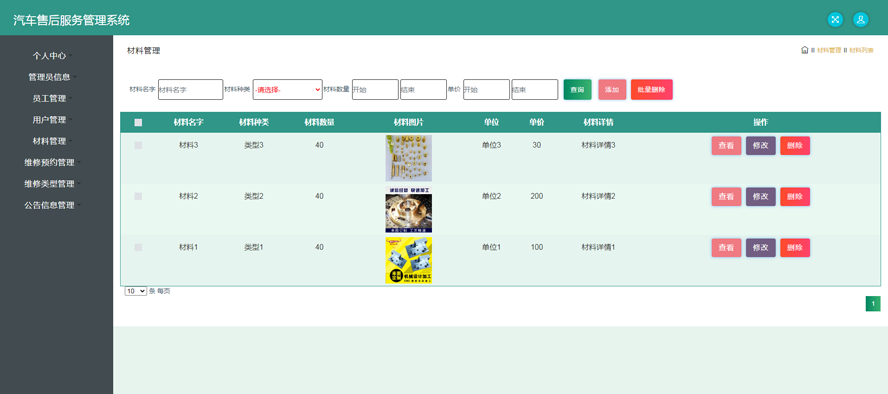Click the 类型2 cell
Image resolution: width=888 pixels, height=394 pixels.
coord(254,196)
